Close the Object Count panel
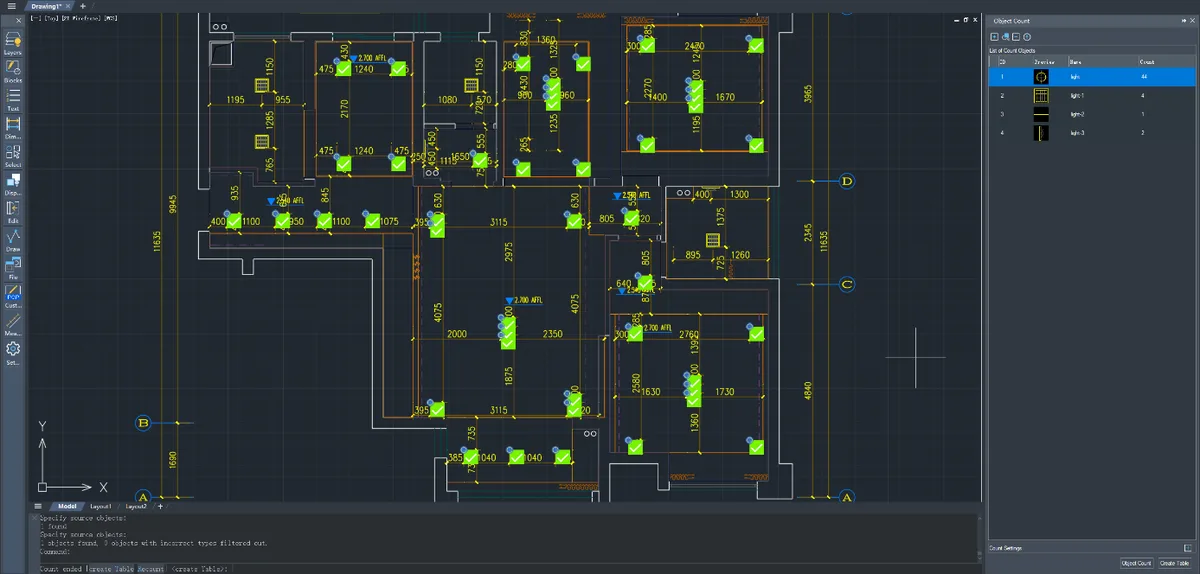 pos(1192,20)
